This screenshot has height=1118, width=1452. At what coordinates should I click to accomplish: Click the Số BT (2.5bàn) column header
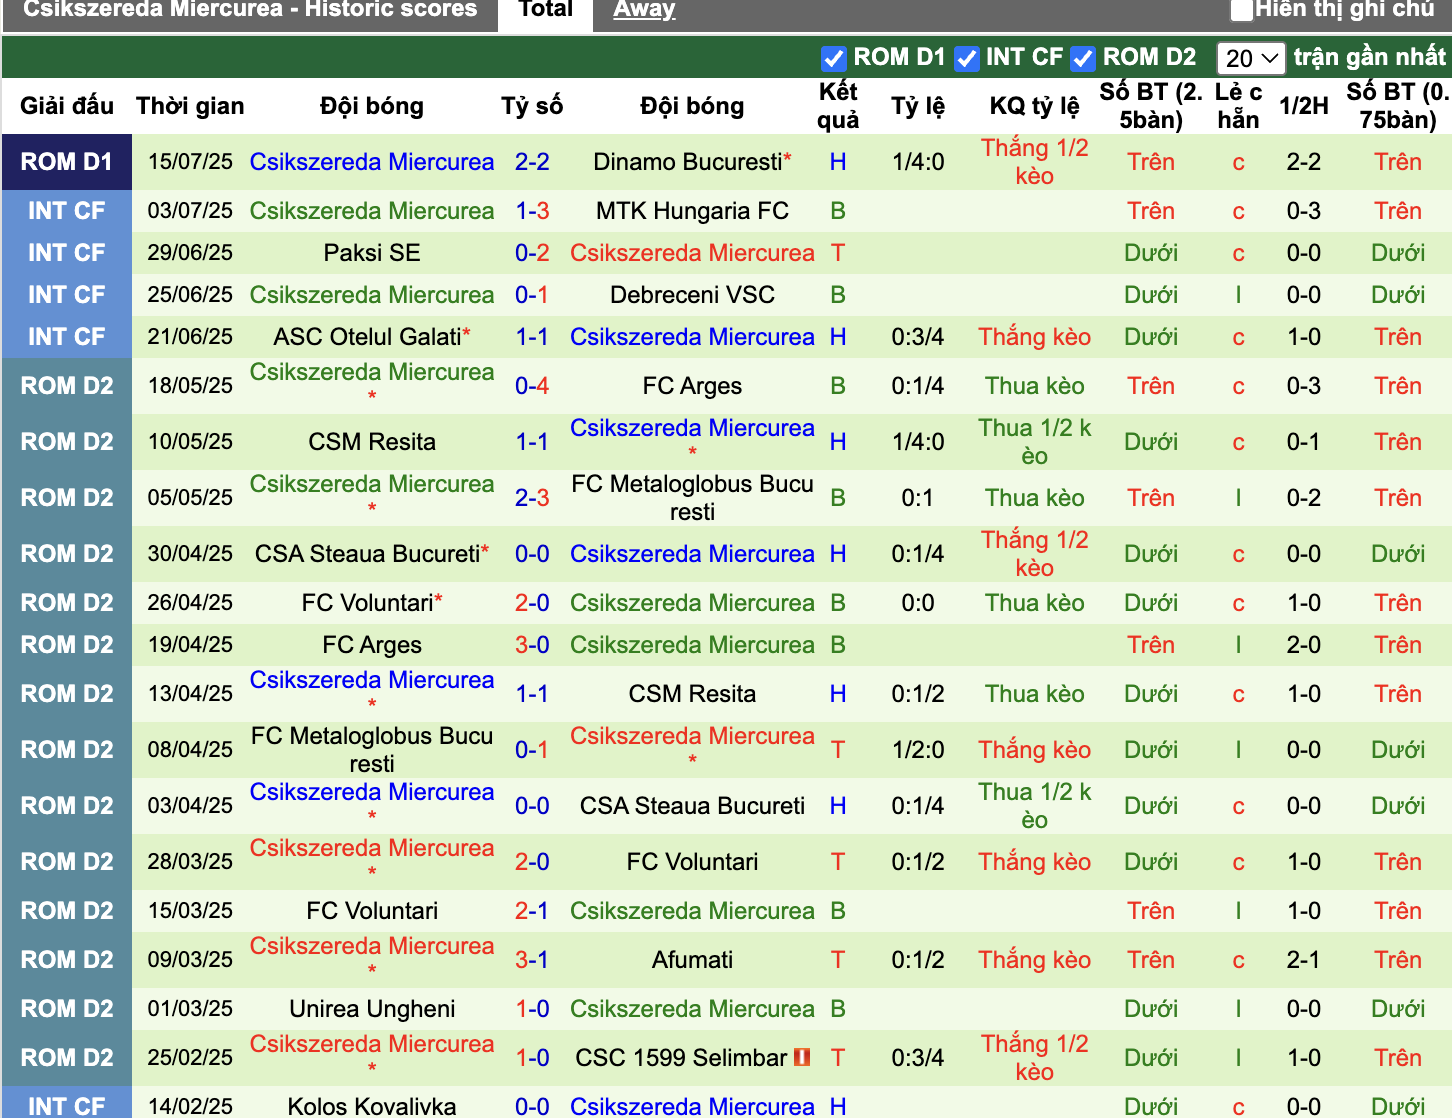coord(1151,106)
